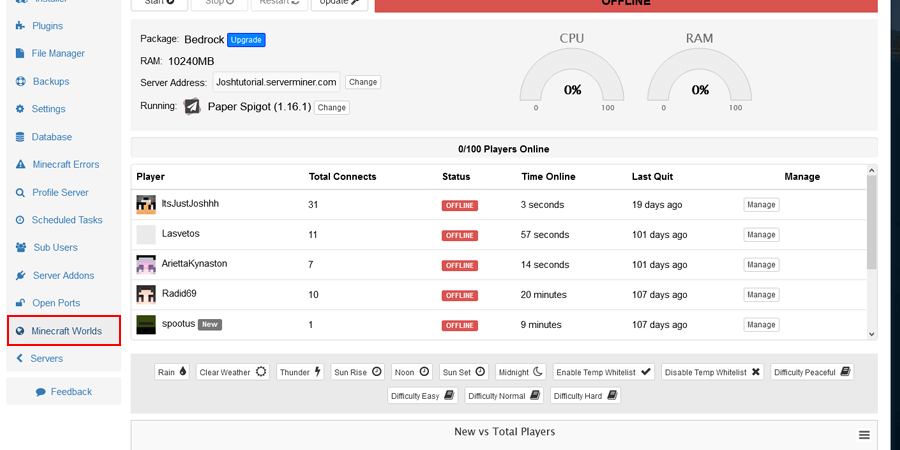Open the Feedback form

71,392
